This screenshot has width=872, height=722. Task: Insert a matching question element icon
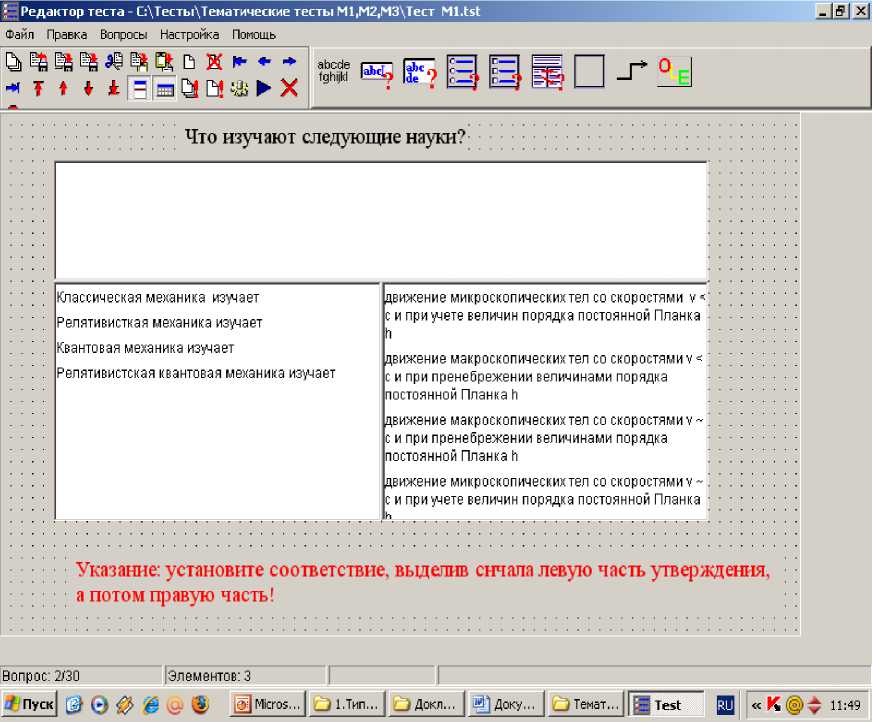click(x=547, y=73)
